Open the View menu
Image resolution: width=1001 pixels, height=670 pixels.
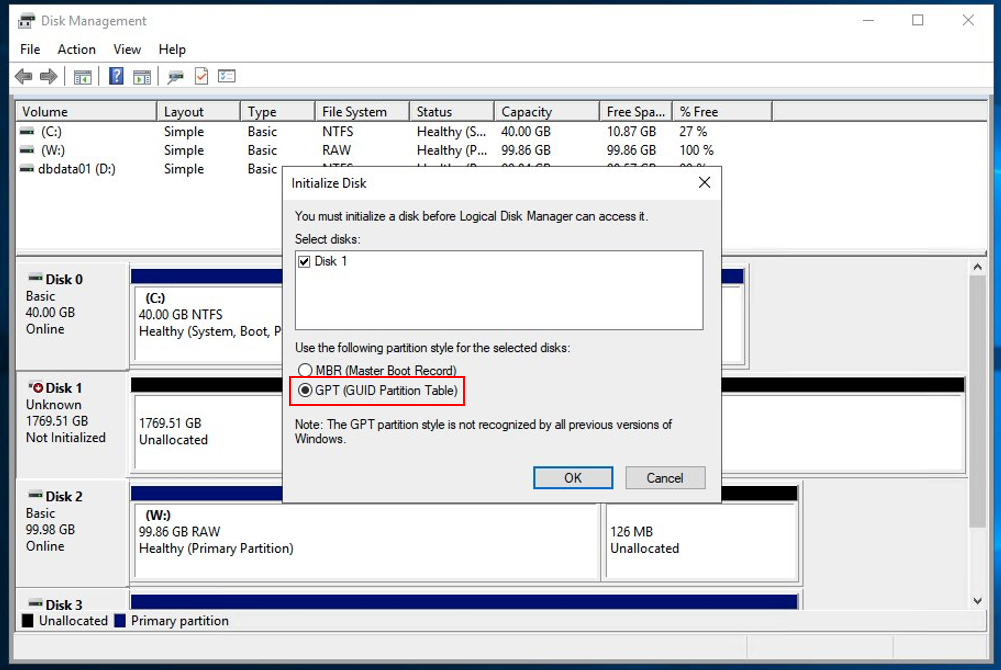coord(127,50)
